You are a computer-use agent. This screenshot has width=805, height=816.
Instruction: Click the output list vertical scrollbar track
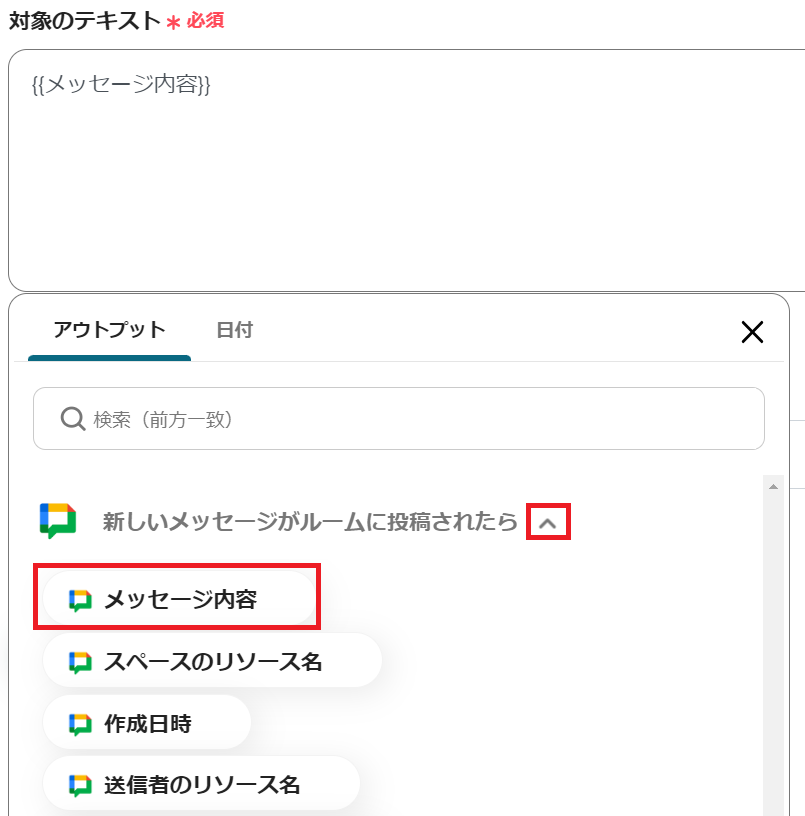773,651
